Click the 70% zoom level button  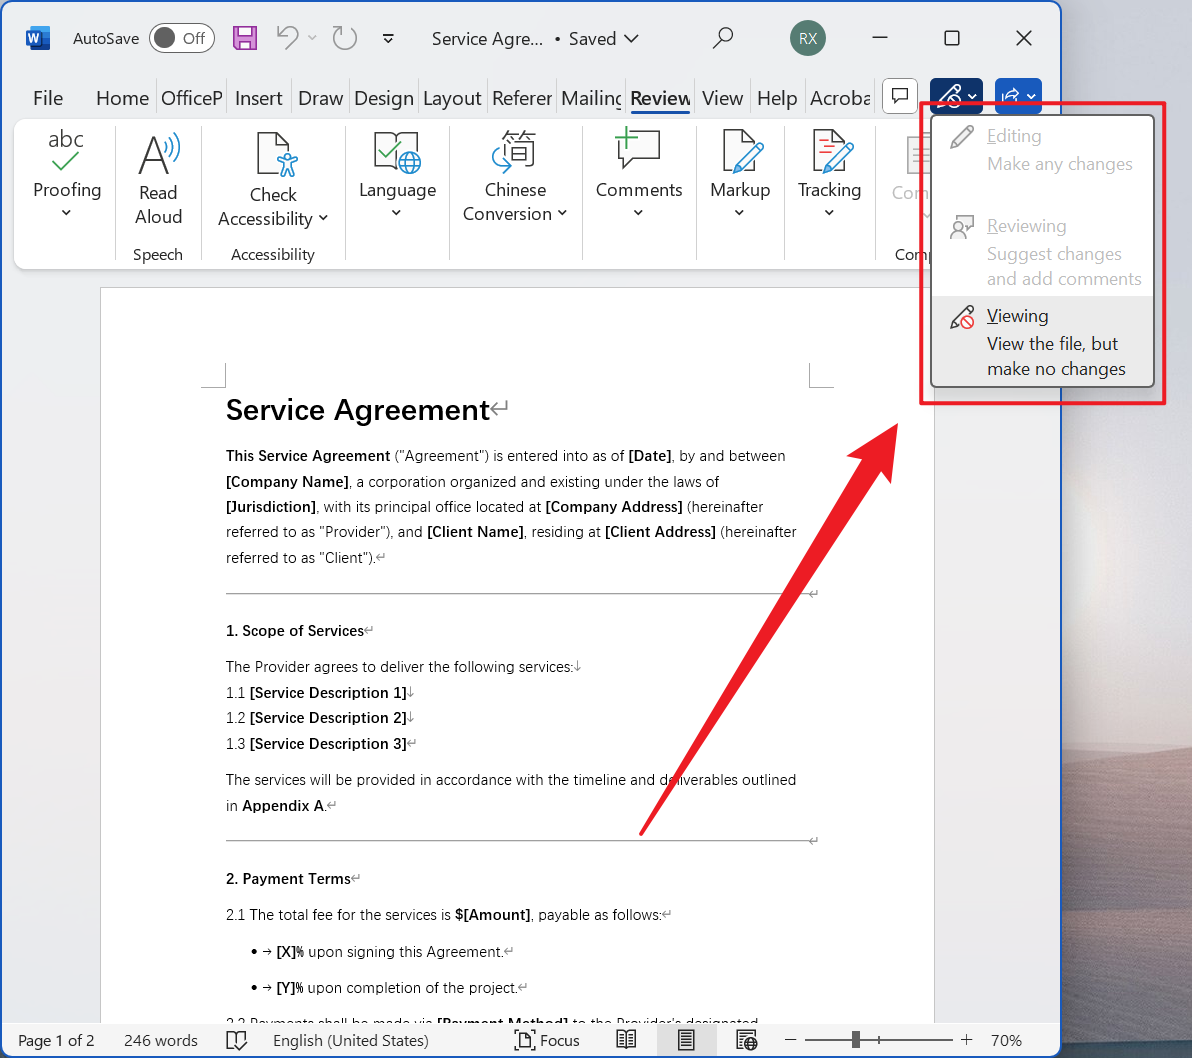point(1006,1040)
